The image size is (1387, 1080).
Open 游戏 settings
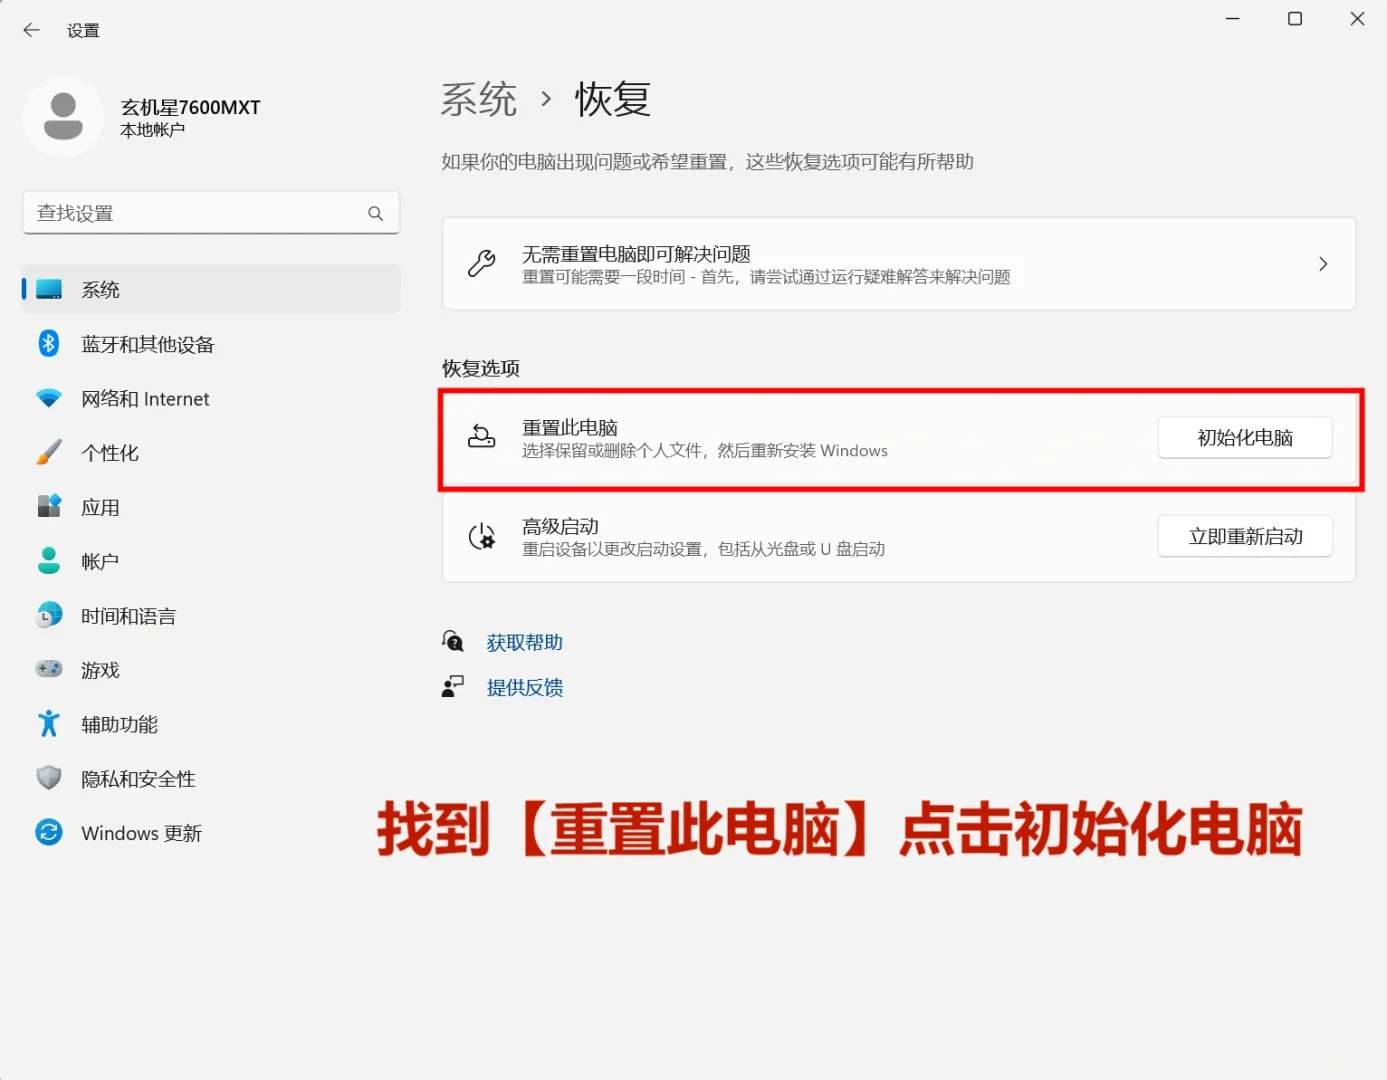point(211,670)
